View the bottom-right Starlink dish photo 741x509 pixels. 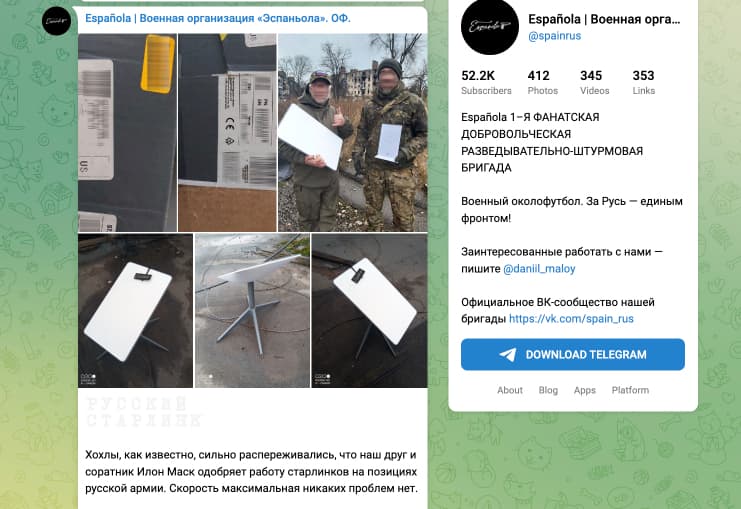pyautogui.click(x=370, y=311)
